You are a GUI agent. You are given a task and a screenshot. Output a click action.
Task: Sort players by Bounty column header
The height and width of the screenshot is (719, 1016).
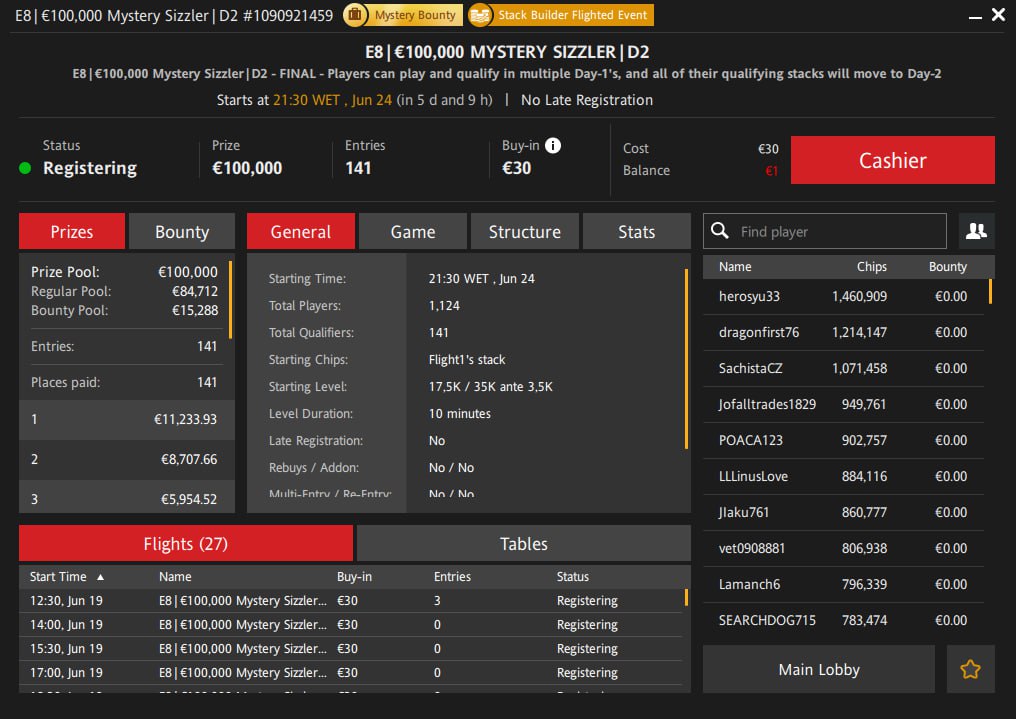(947, 266)
